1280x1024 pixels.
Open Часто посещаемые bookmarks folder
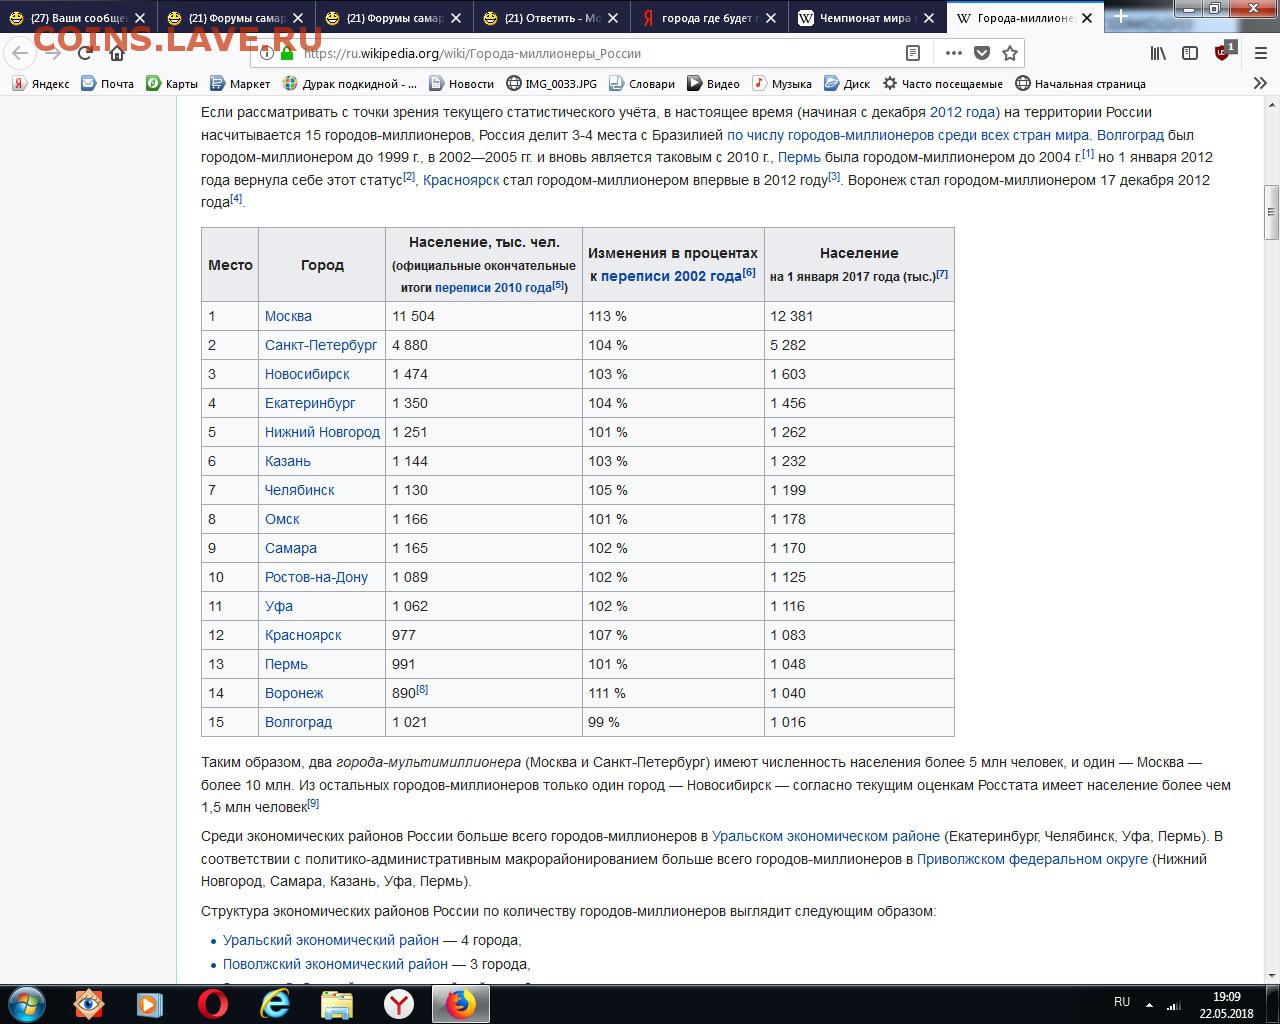(x=942, y=84)
